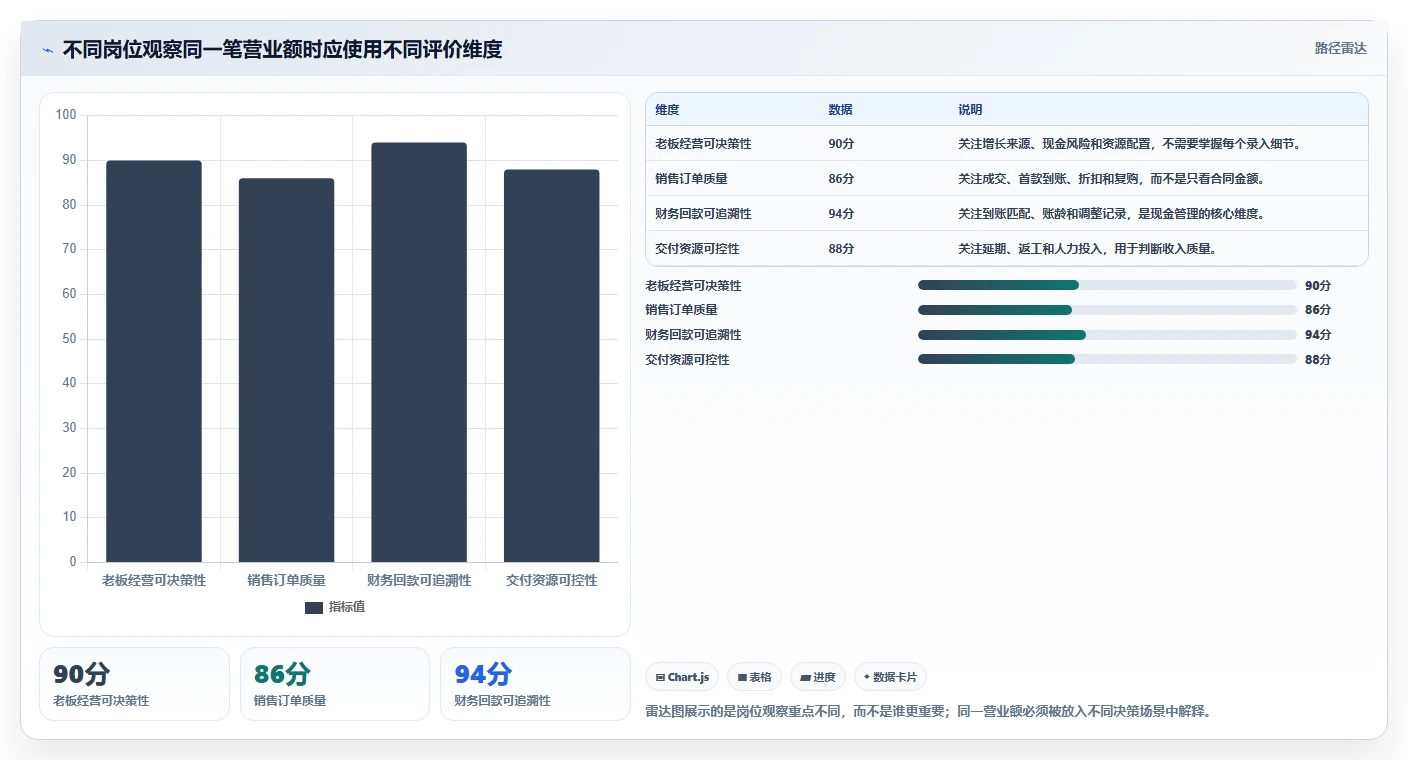Click the 说明 column header

point(970,110)
